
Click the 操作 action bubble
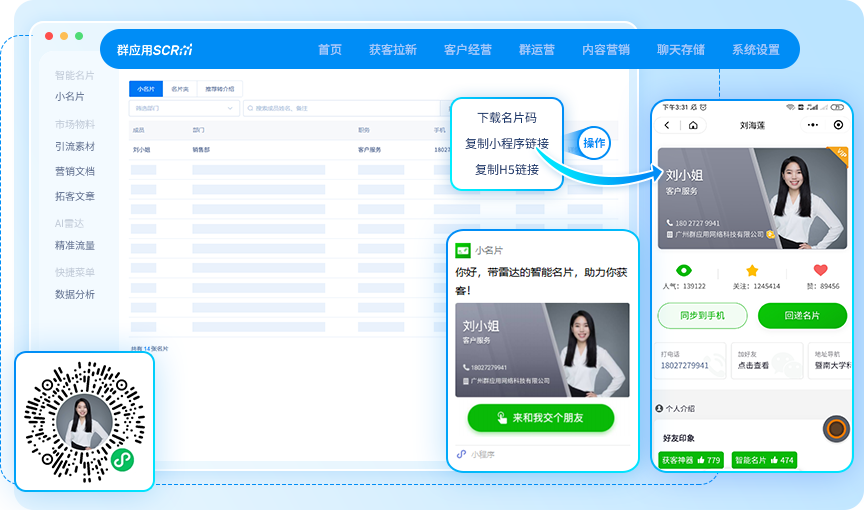pos(594,143)
